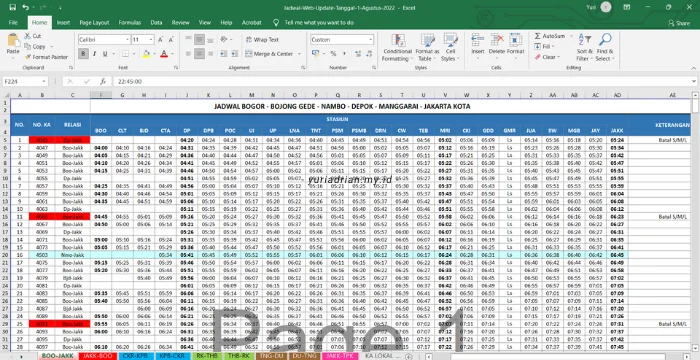Expand the Calibri font name dropdown
700x360 pixels.
coord(127,40)
